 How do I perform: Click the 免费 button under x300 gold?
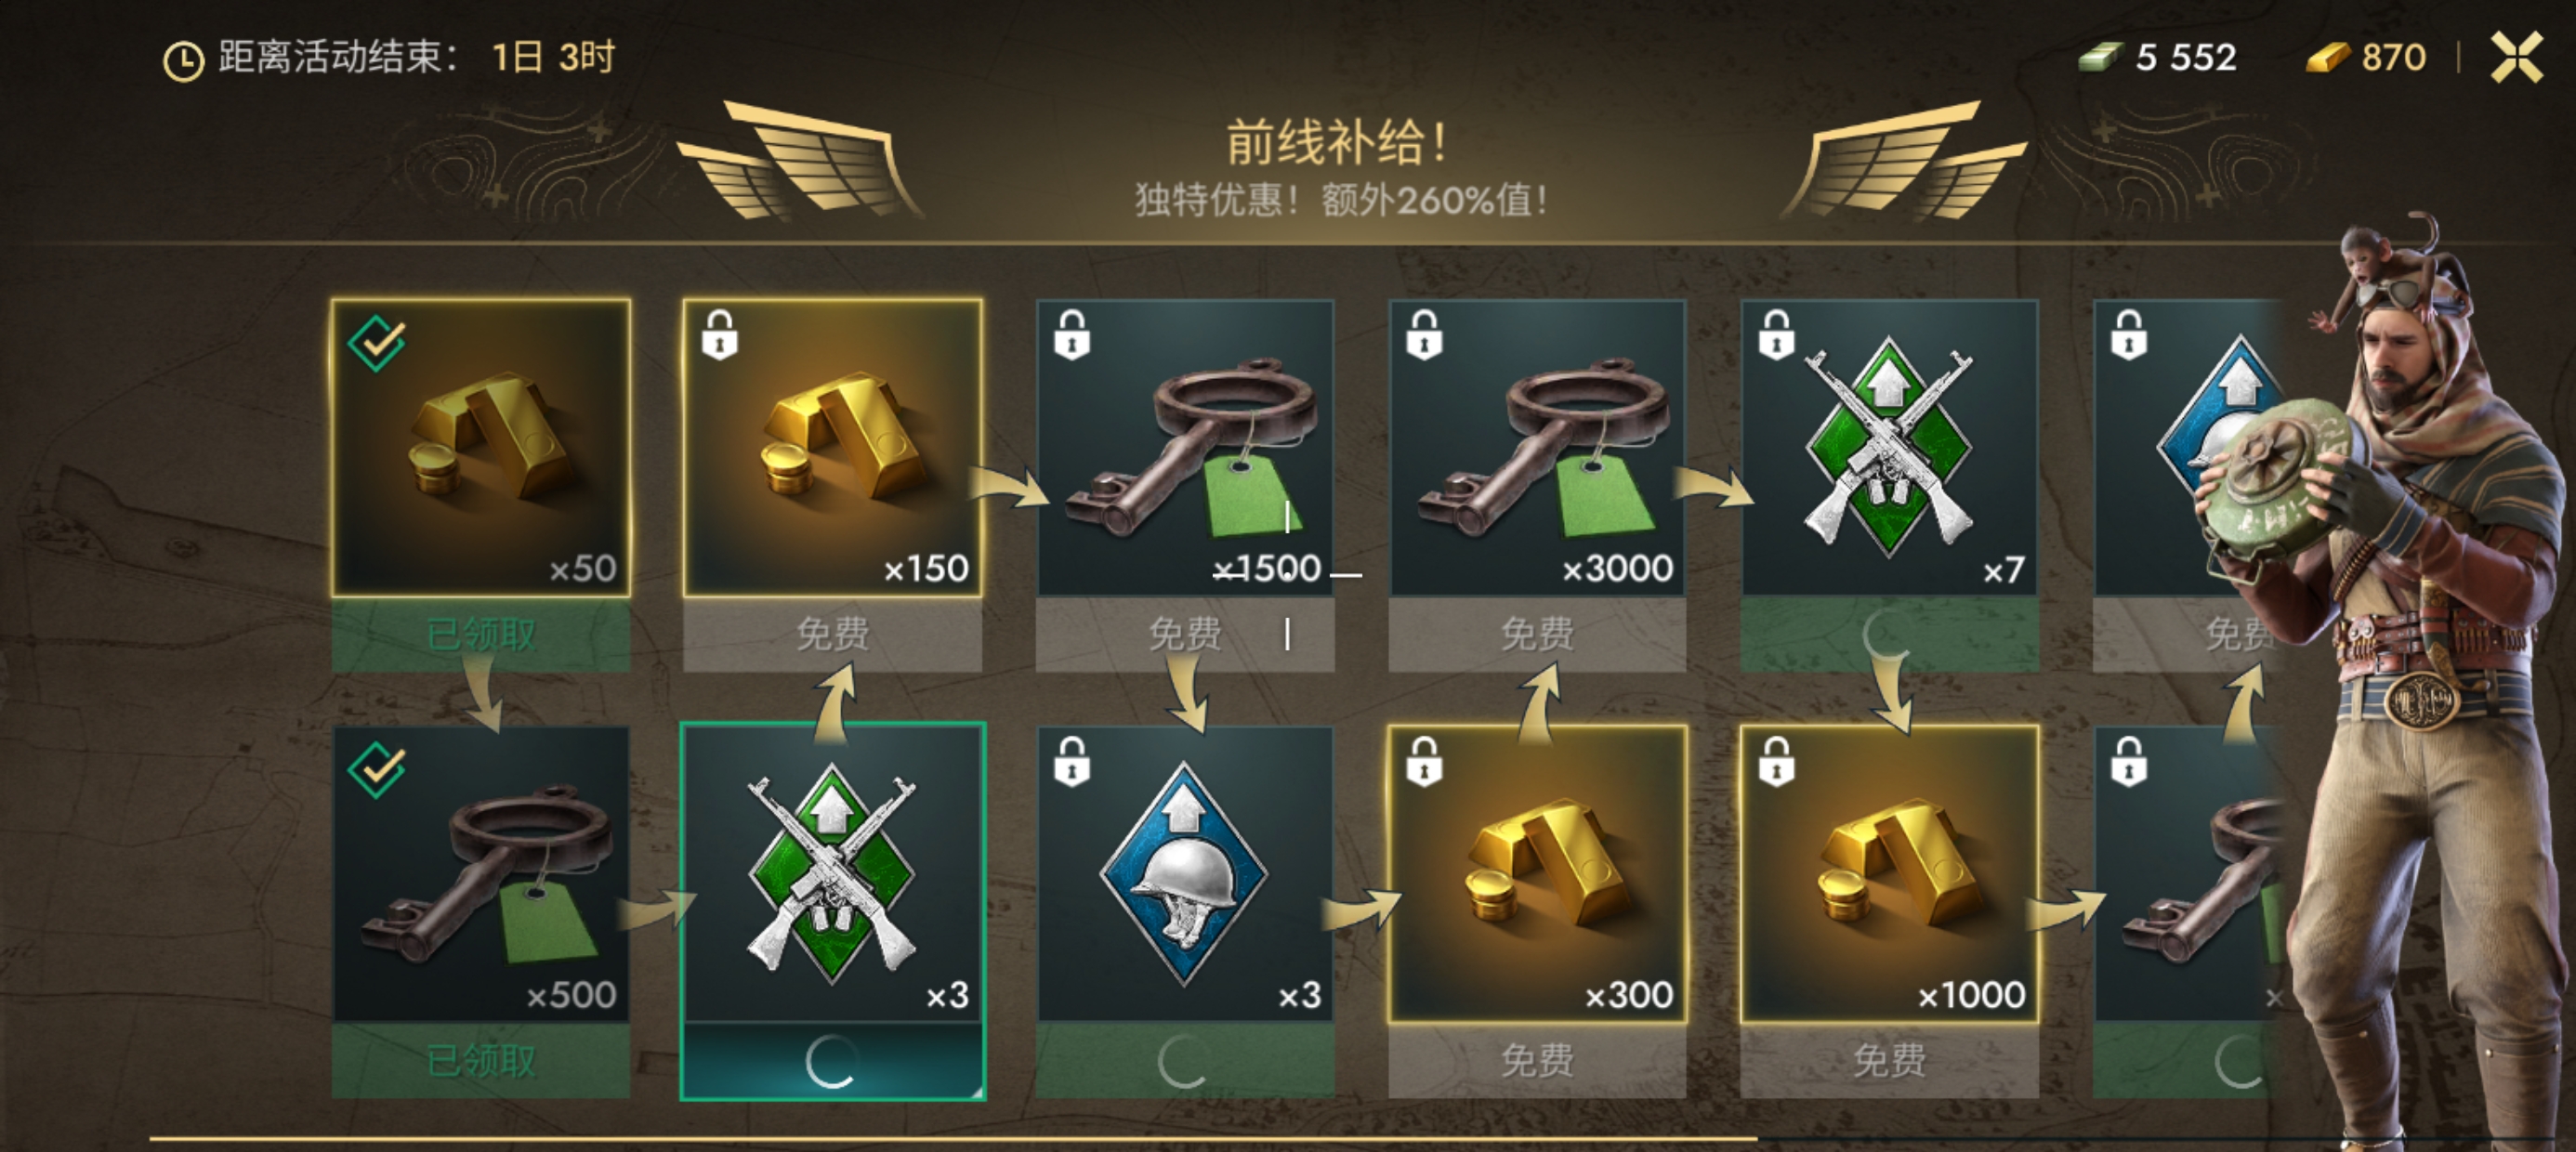pos(1537,1060)
